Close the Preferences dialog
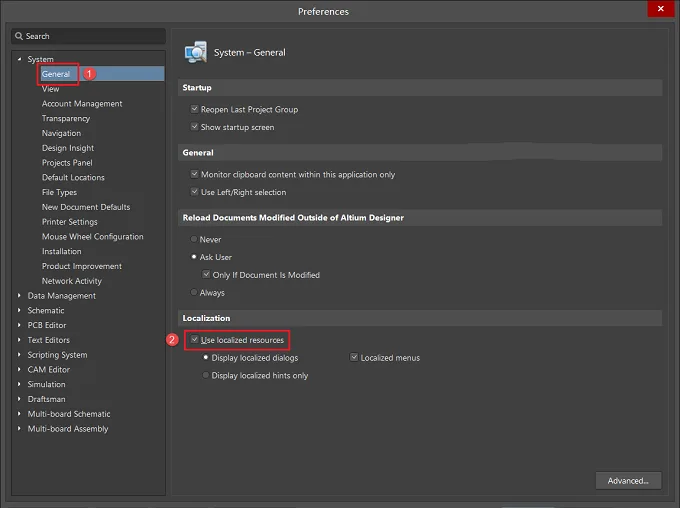 coord(660,9)
